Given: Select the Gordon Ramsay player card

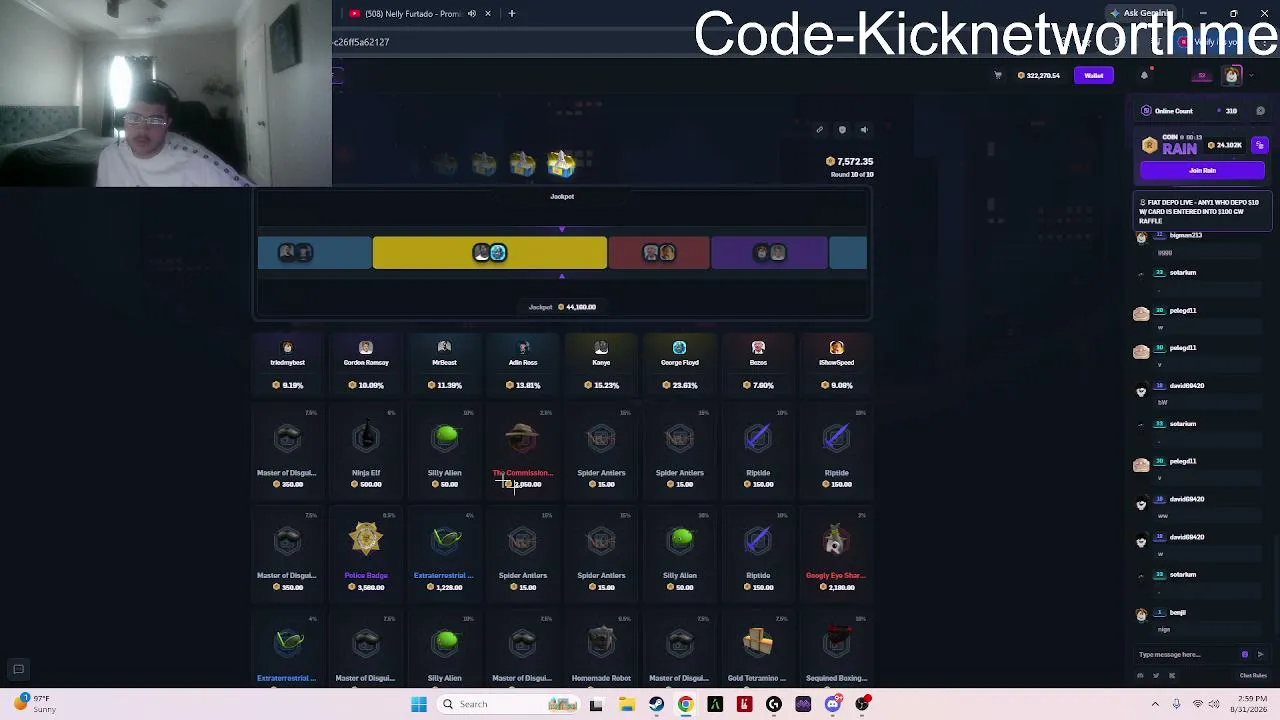Looking at the screenshot, I should (x=366, y=366).
